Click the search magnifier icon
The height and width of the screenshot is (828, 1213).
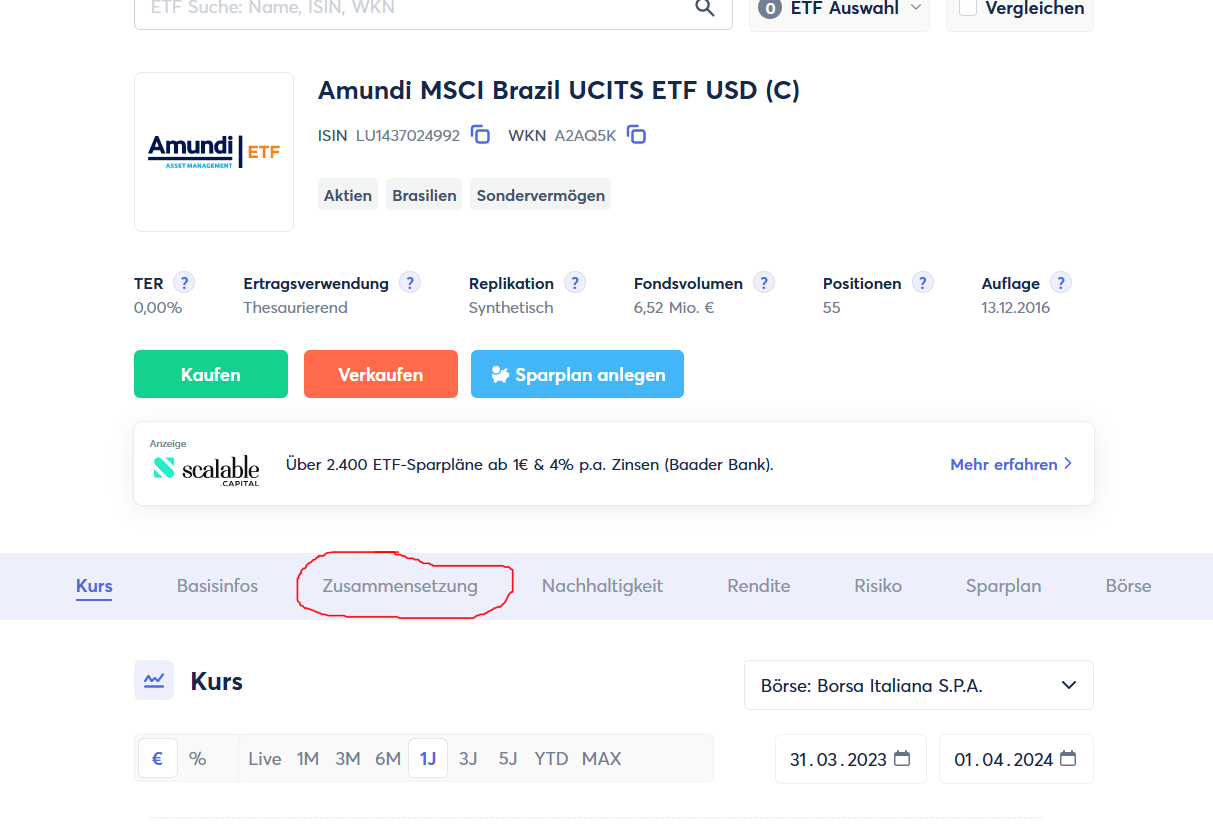(x=705, y=8)
